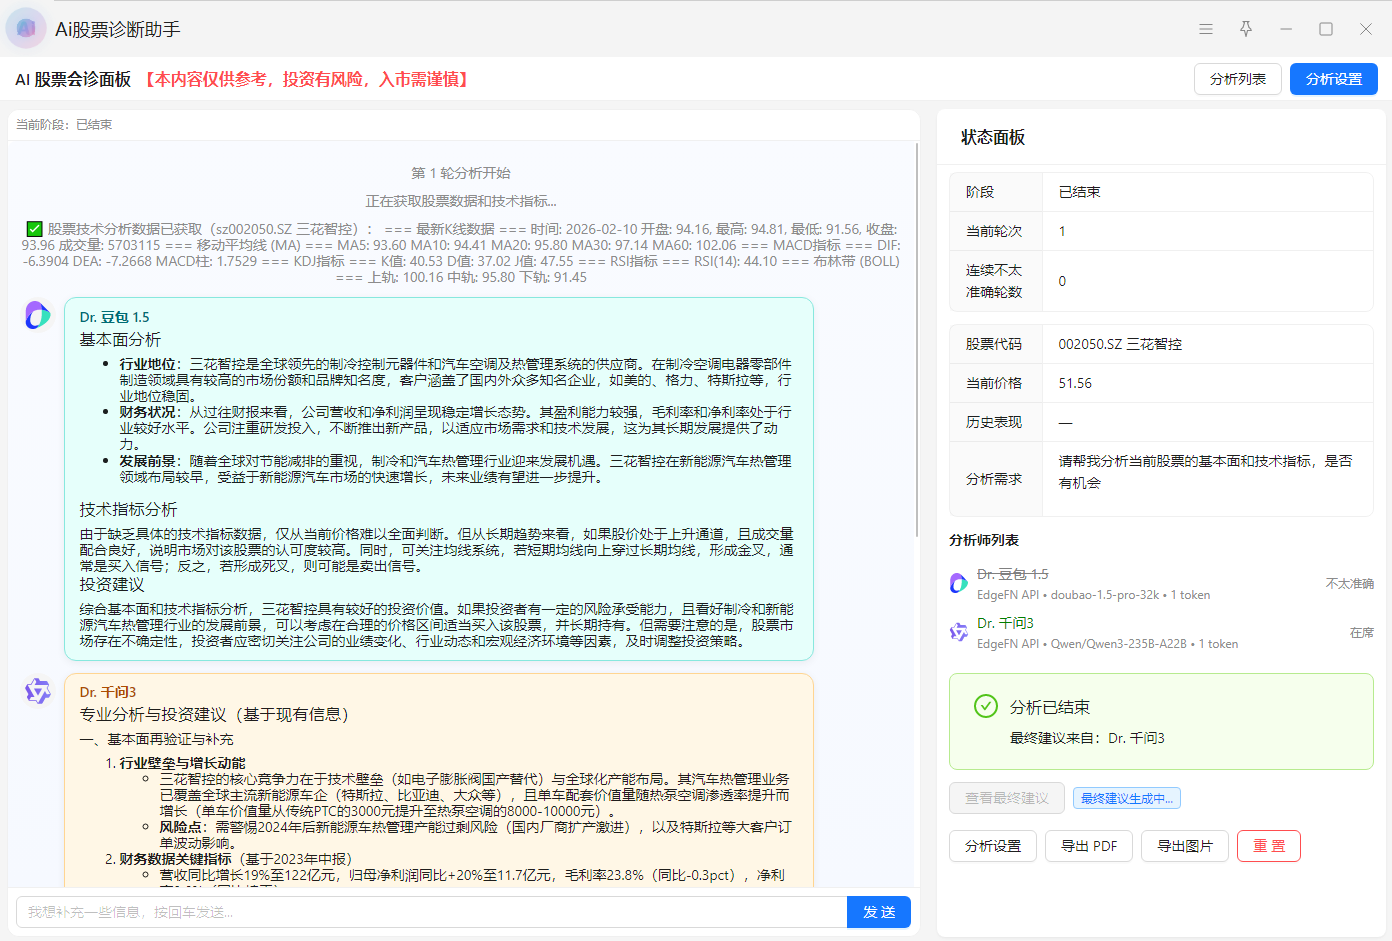Screen dimensions: 1392x941
Task: Open the hamburger menu in title bar
Action: tap(1206, 29)
